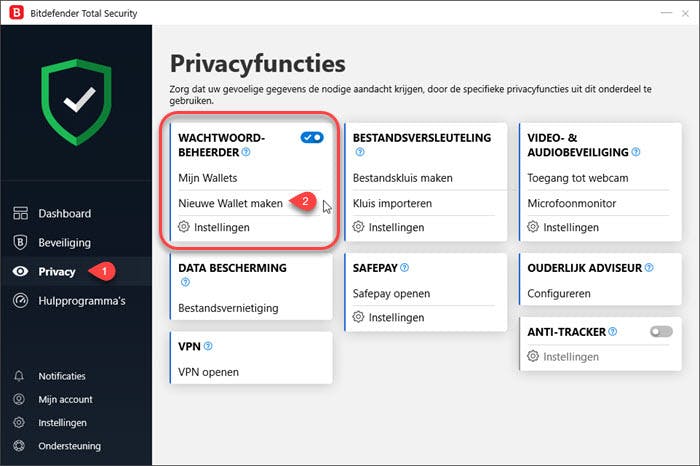Screen dimensions: 700x466
Task: Select the Privacy menu item
Action: [56, 272]
